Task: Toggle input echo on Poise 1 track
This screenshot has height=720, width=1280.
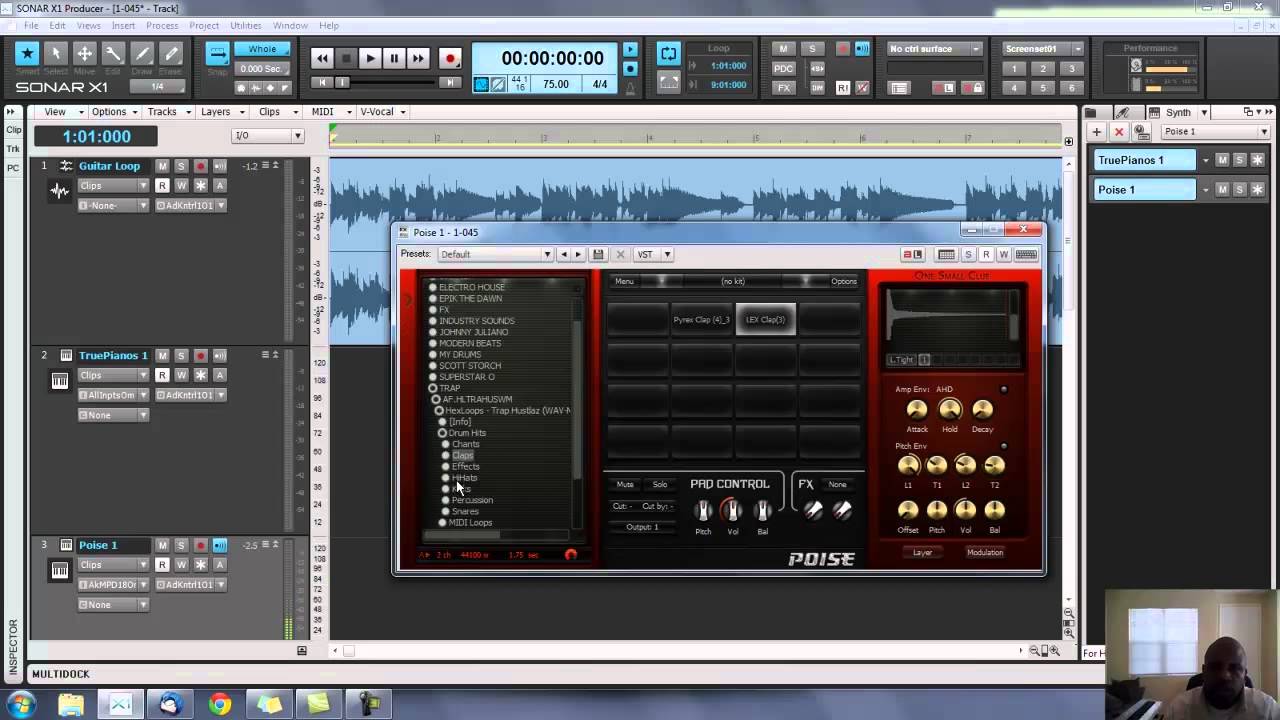Action: (x=219, y=545)
